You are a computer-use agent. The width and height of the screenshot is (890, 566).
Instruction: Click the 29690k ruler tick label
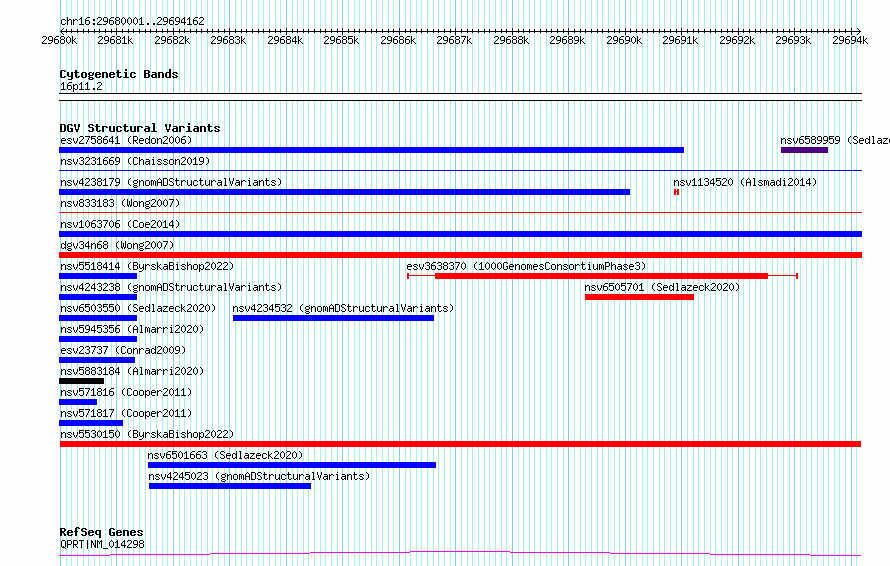(x=624, y=40)
